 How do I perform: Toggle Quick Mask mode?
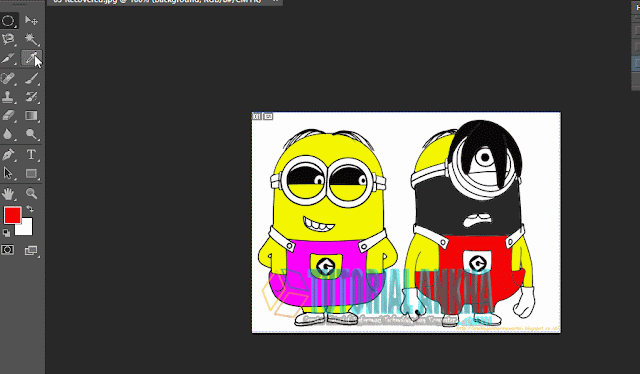pyautogui.click(x=7, y=250)
